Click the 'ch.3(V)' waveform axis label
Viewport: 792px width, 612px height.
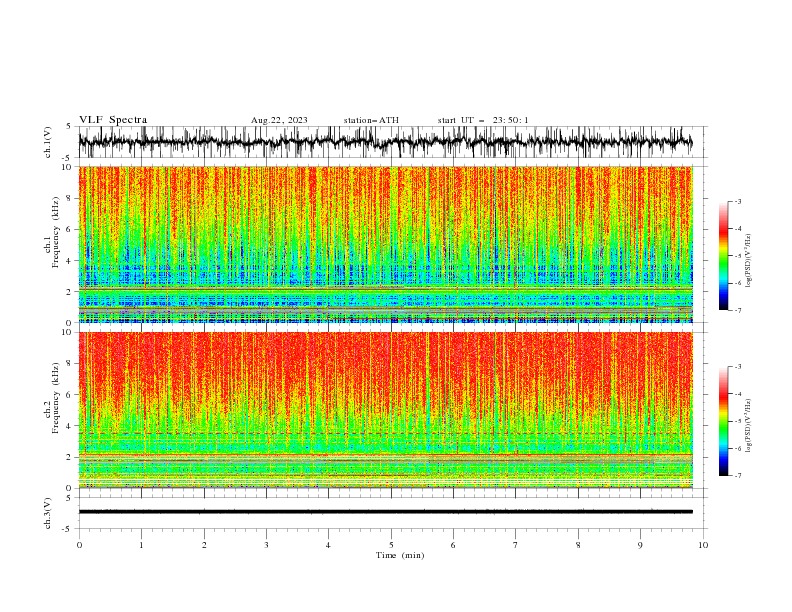coord(48,513)
